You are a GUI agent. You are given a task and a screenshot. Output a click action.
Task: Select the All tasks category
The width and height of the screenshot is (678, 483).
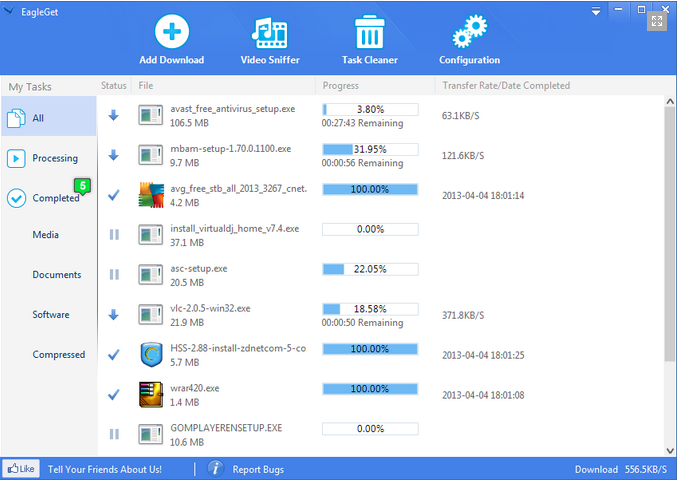click(x=48, y=117)
